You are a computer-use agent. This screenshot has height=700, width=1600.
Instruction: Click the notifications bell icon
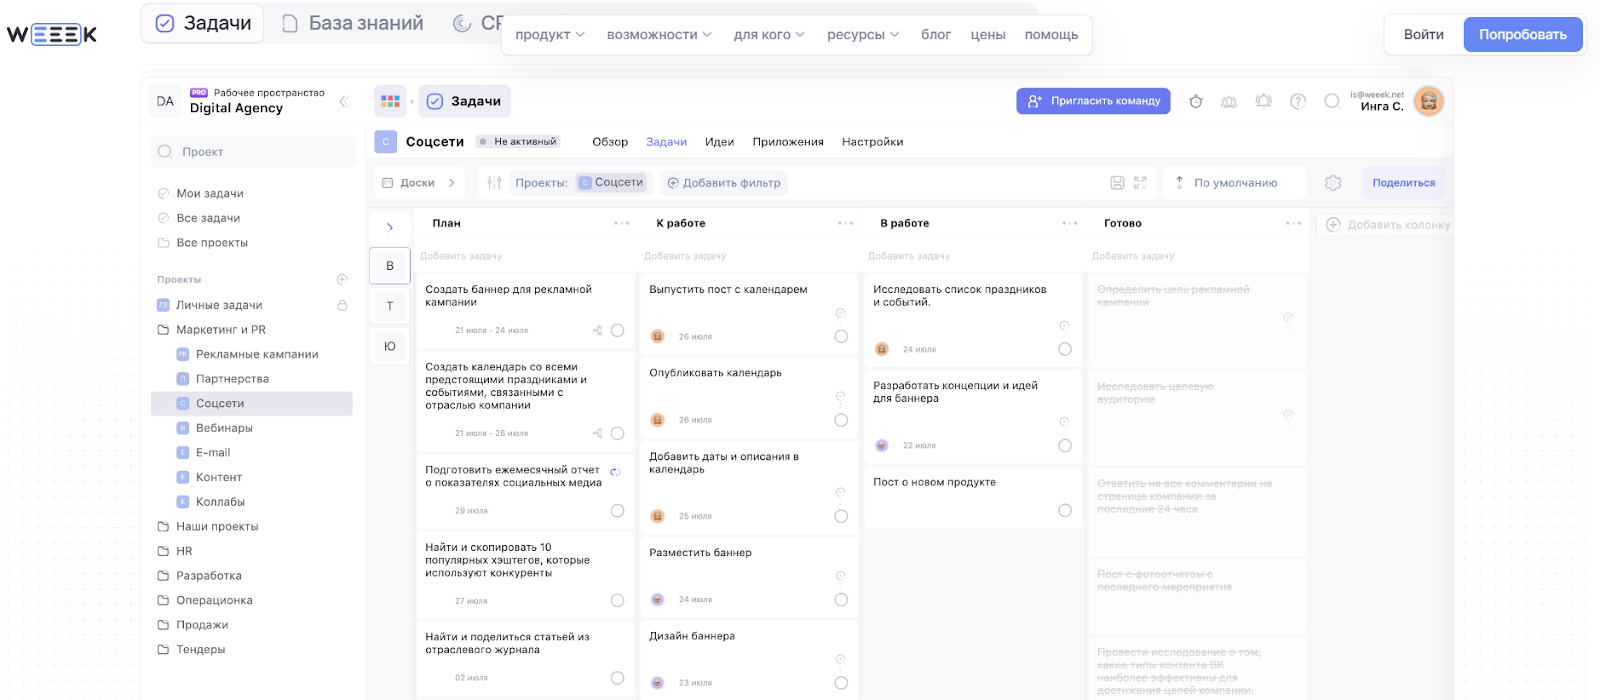pyautogui.click(x=1263, y=101)
